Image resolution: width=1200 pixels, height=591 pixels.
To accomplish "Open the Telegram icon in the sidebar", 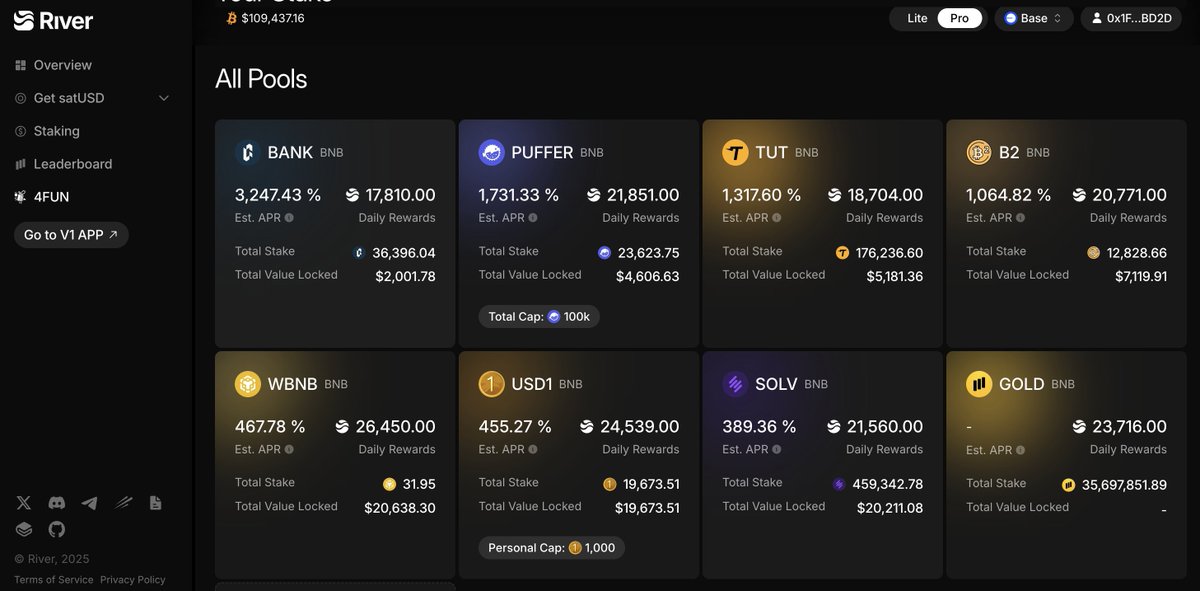I will point(90,503).
